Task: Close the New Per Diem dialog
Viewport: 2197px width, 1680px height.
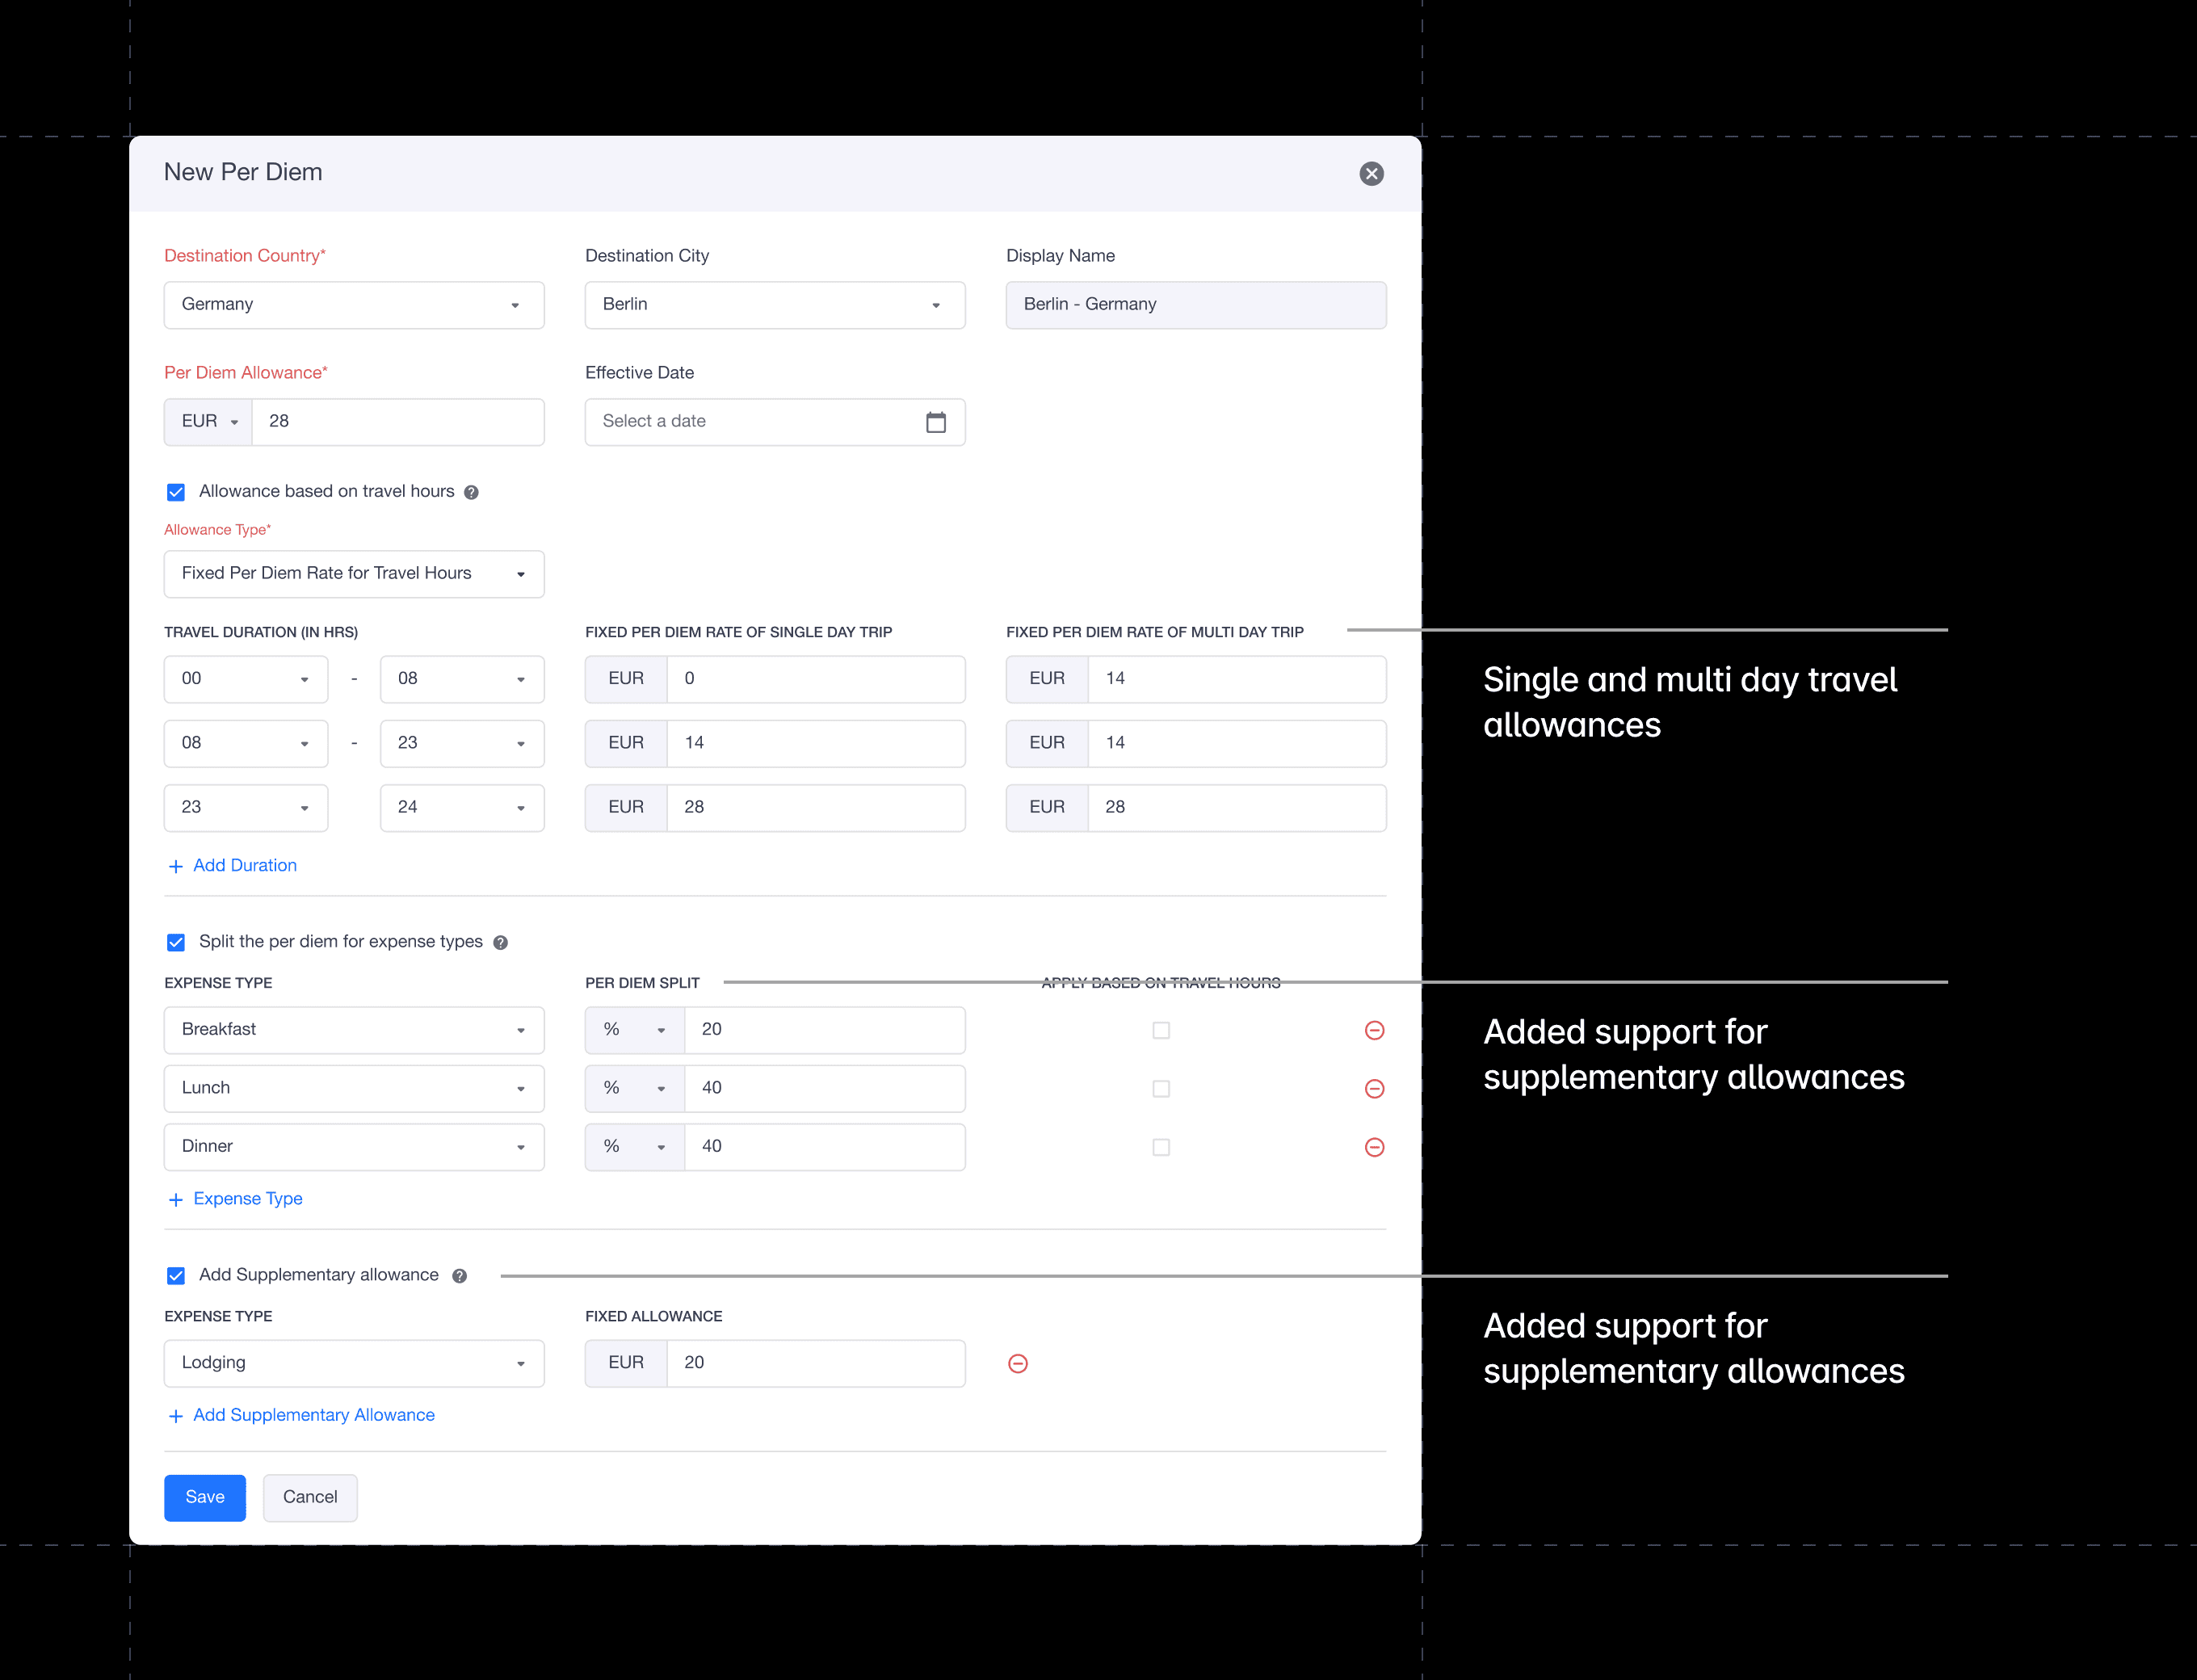Action: [x=1371, y=174]
